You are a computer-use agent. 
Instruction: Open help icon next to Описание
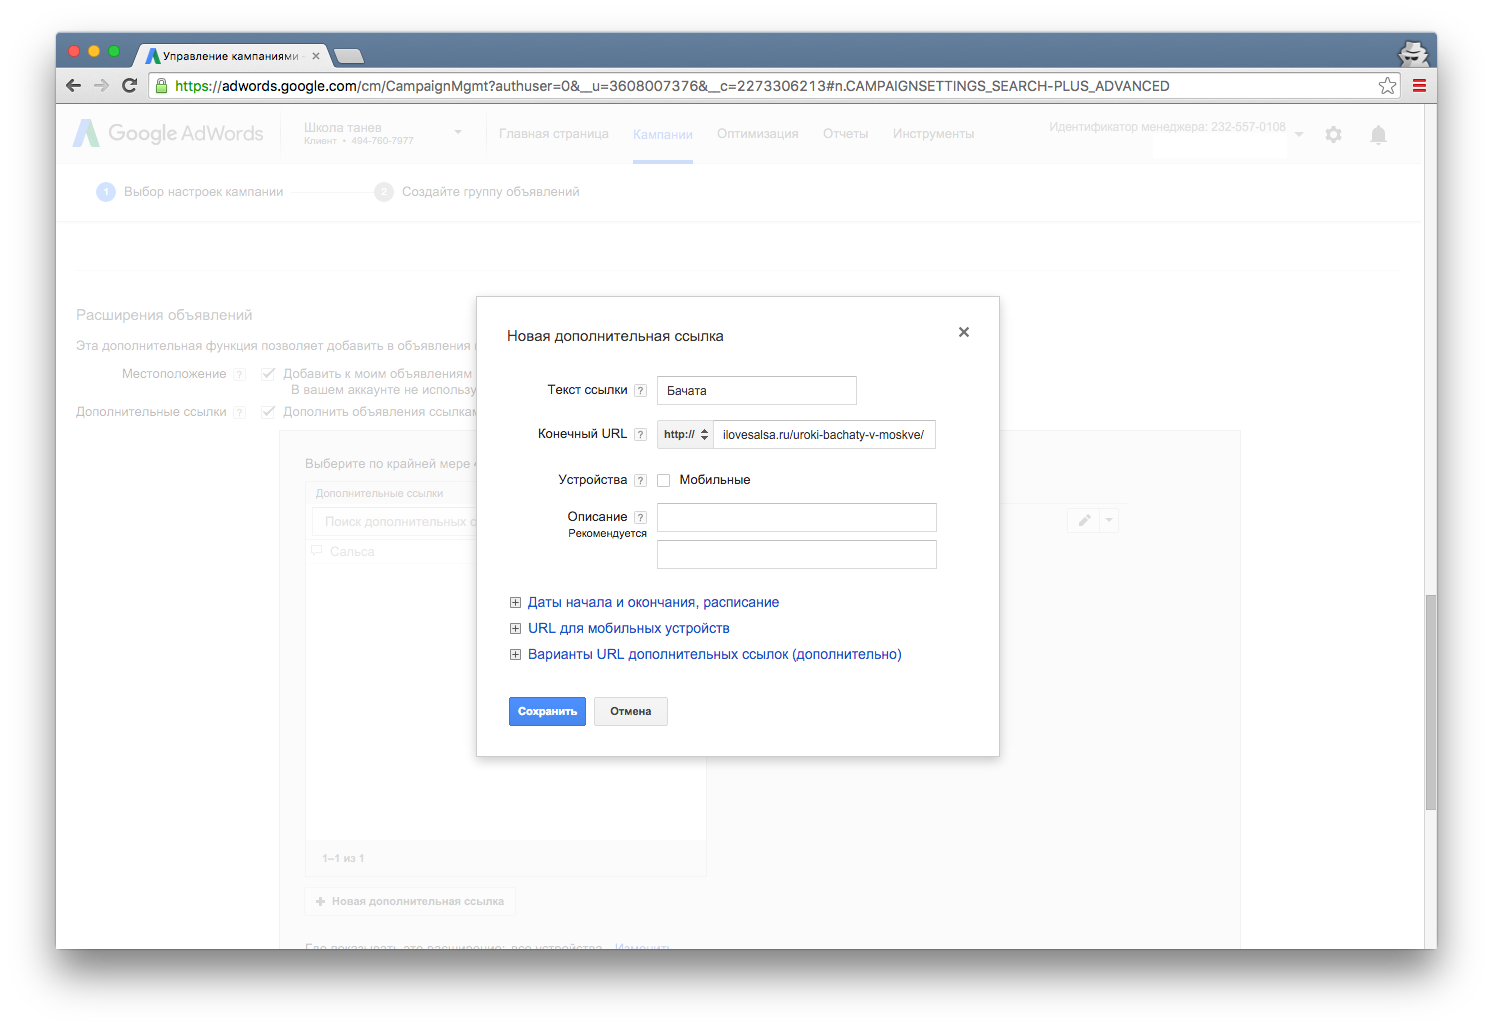[x=641, y=518]
